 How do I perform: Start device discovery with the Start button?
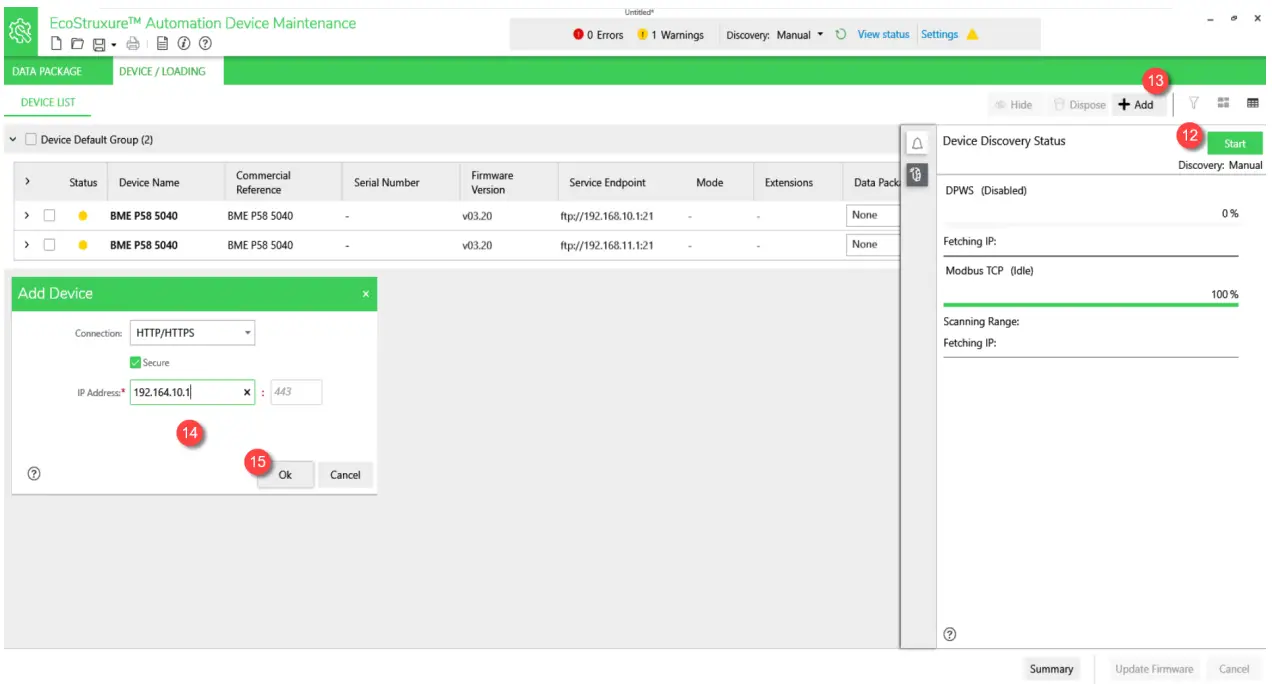point(1235,143)
